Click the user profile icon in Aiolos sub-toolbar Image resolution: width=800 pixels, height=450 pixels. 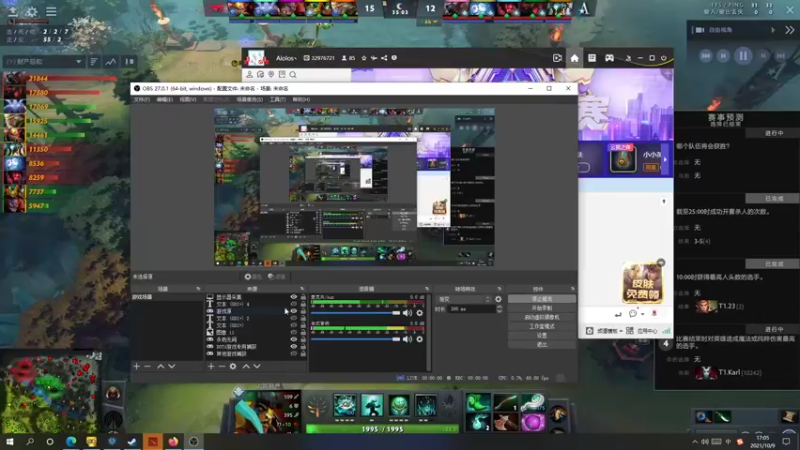click(249, 74)
